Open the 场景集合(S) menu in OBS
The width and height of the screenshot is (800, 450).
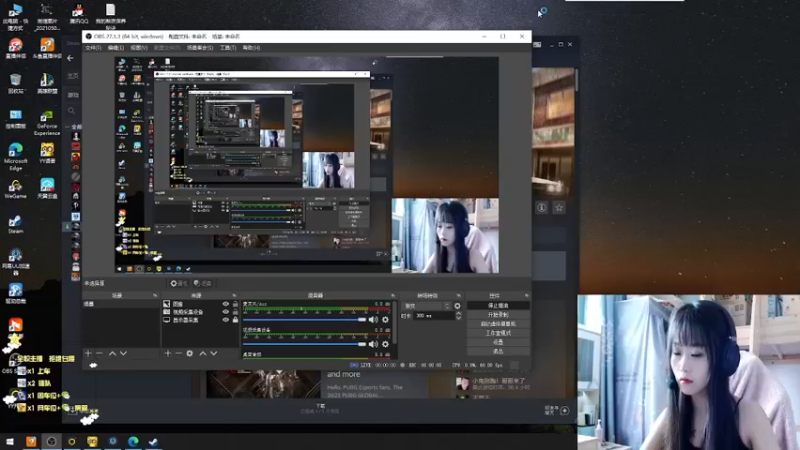click(x=200, y=48)
